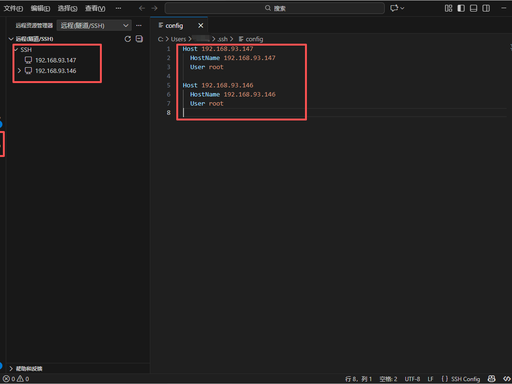The image size is (512, 384).
Task: Toggle the primary side bar visibility
Action: 461,8
